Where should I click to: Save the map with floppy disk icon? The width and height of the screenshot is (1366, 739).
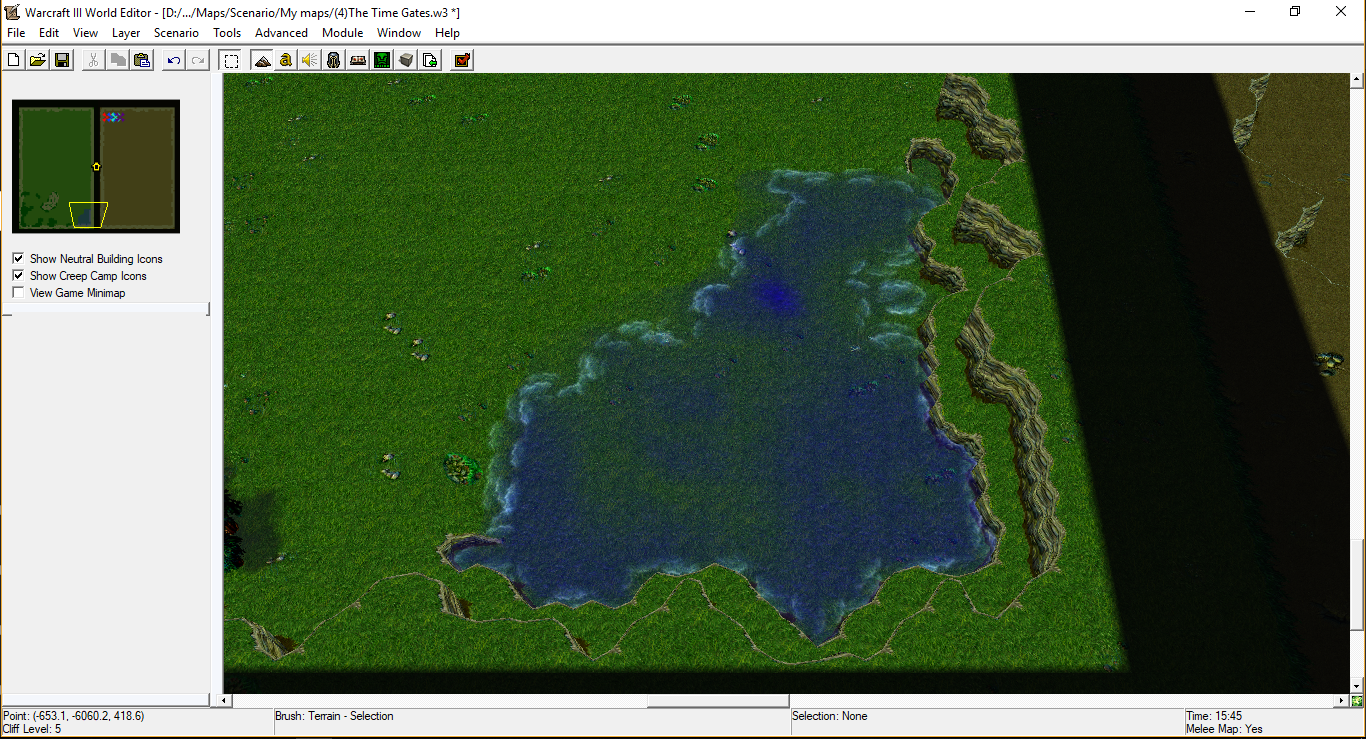click(62, 60)
